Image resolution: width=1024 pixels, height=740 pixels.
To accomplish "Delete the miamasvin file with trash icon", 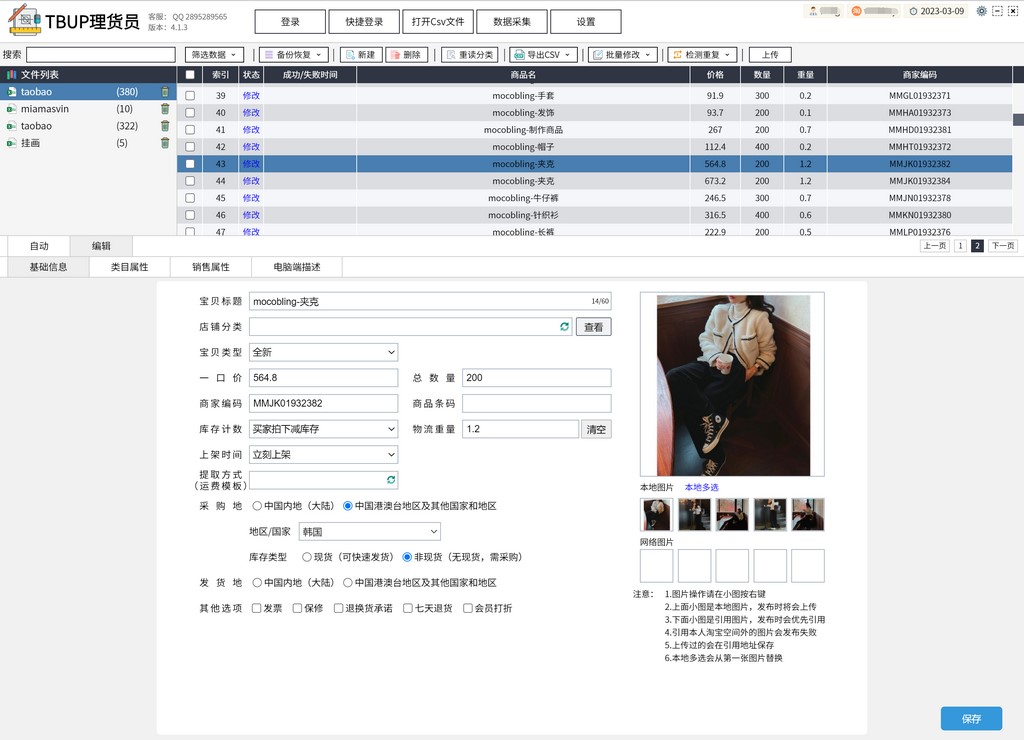I will click(165, 109).
